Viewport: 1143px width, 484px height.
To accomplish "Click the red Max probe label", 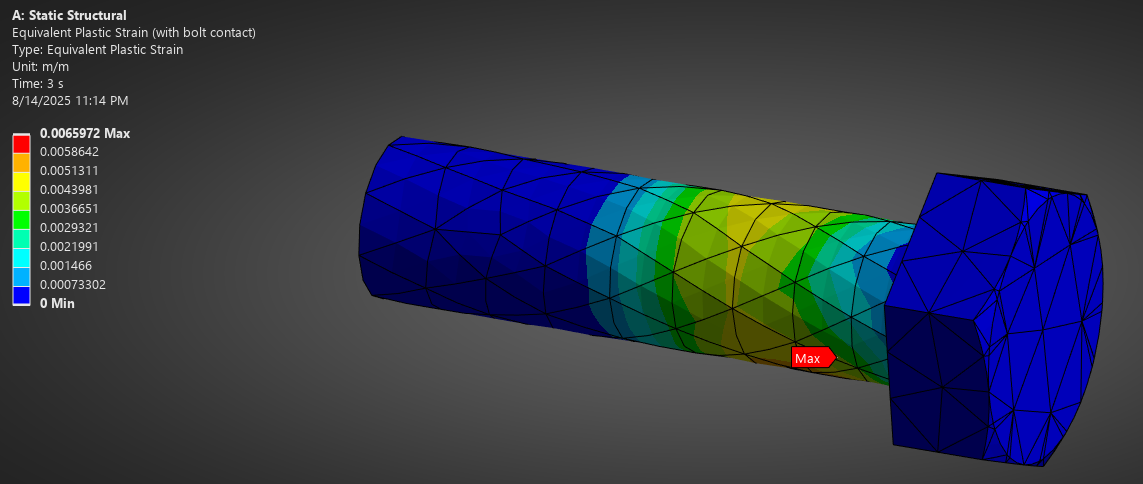I will [x=813, y=358].
